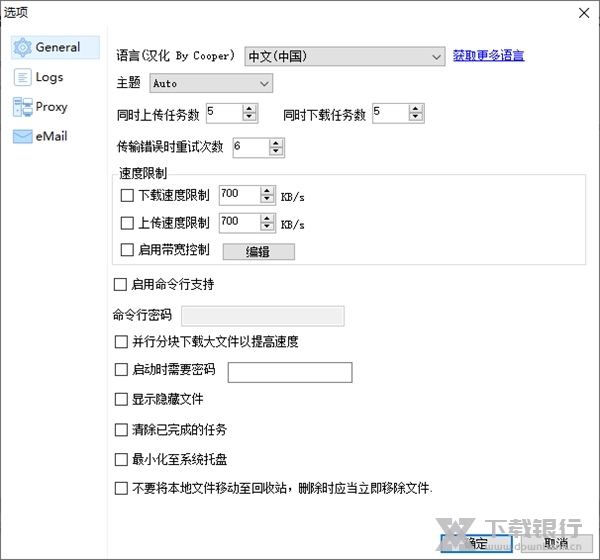Screen dimensions: 600x560
Task: Enable the 下载速度限制 checkbox
Action: click(127, 195)
